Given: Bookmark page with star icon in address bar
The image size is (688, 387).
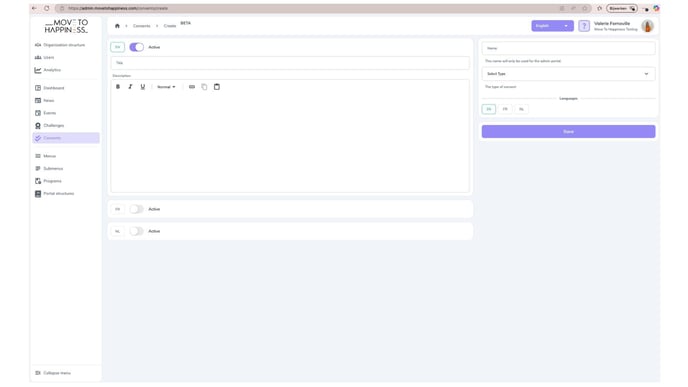Looking at the screenshot, I should 585,8.
